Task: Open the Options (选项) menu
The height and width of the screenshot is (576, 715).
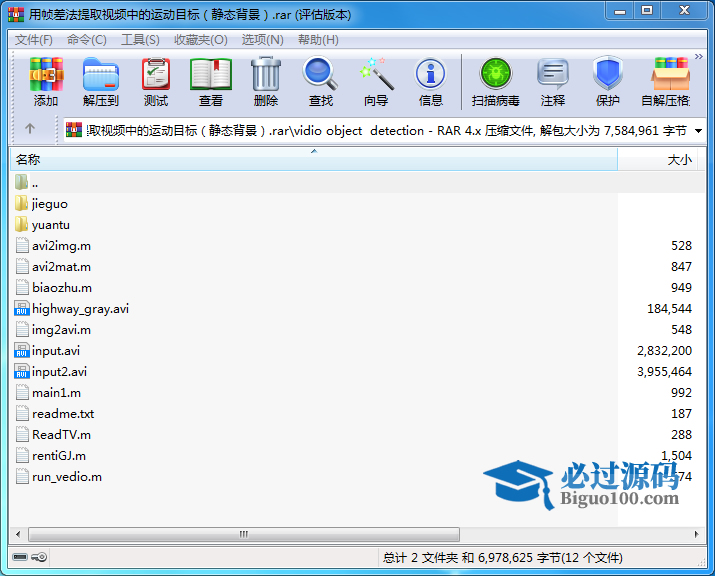Action: [262, 40]
